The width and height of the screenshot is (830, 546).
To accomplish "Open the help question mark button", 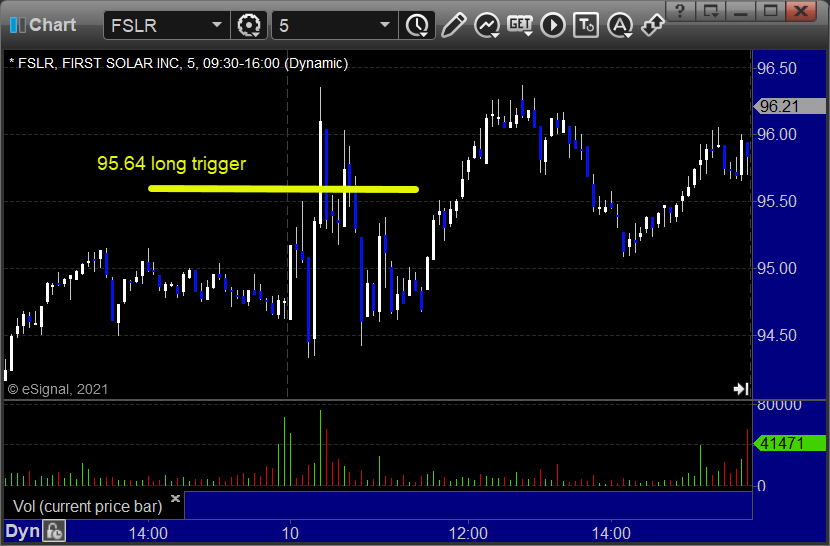I will [x=681, y=11].
